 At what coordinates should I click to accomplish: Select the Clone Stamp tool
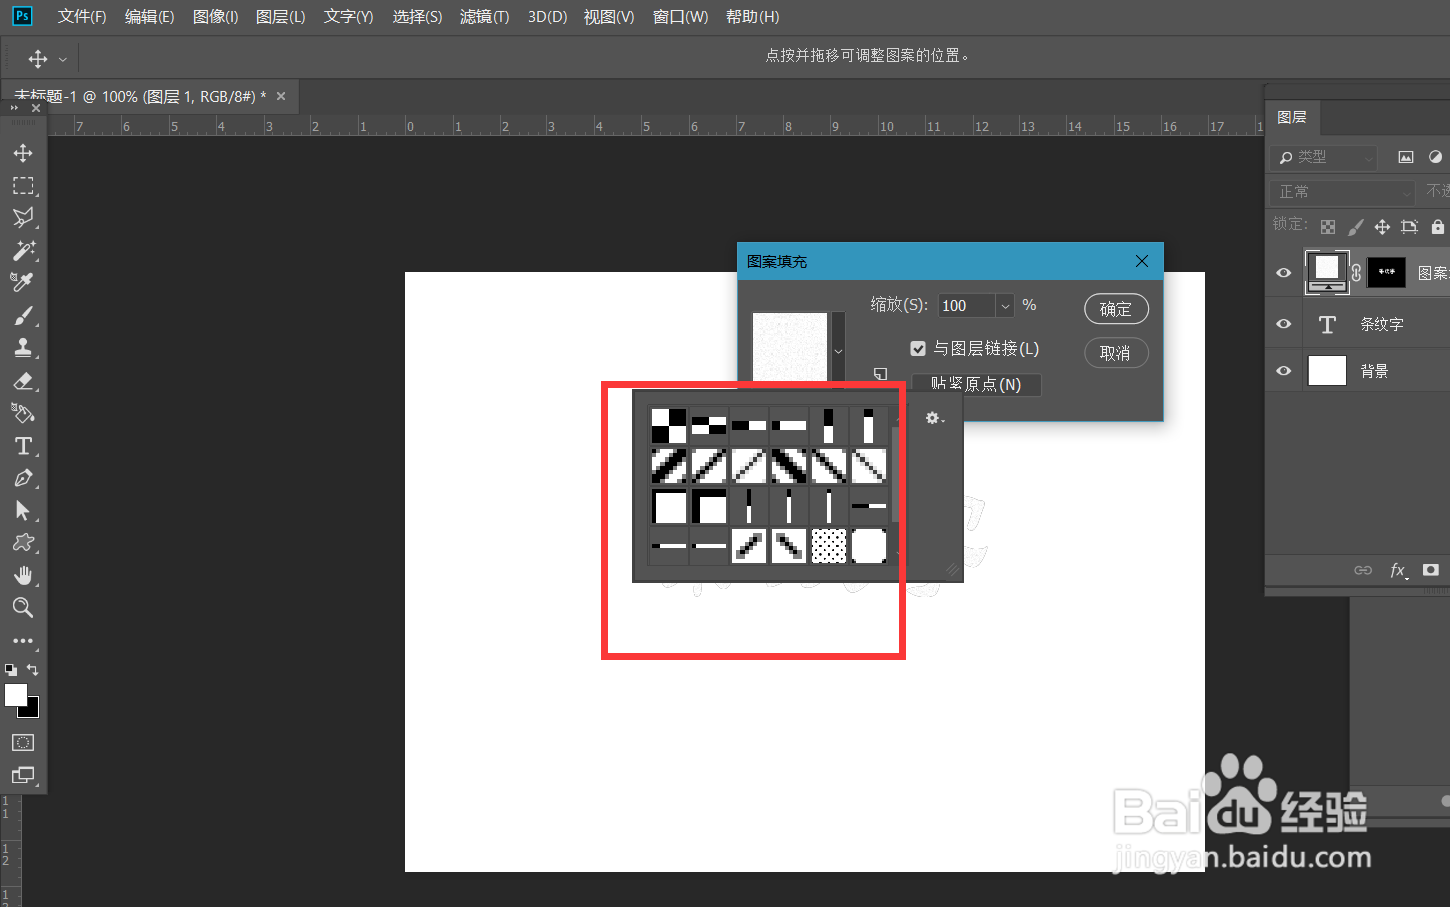[23, 348]
